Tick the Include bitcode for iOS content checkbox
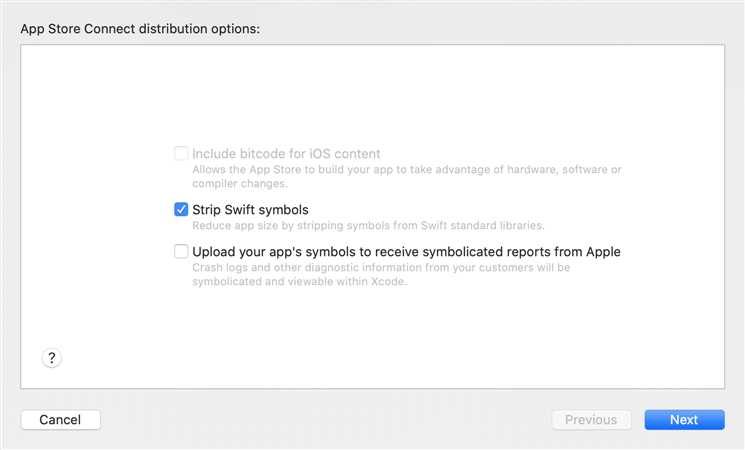Screen dimensions: 745x450 pyautogui.click(x=181, y=153)
